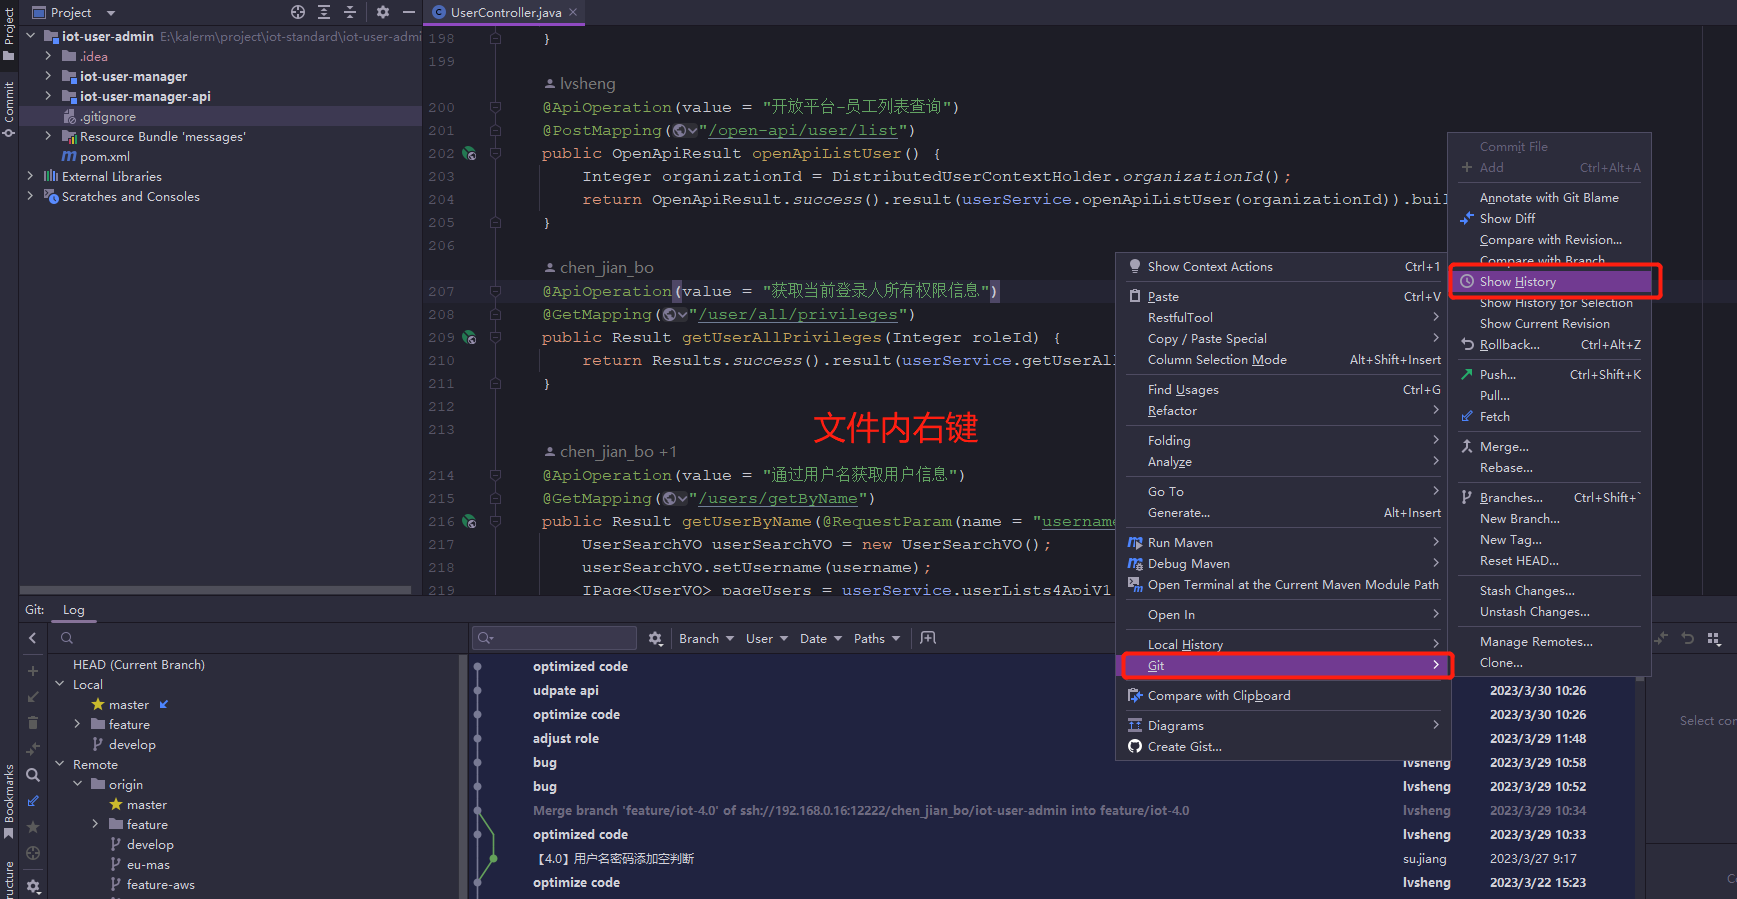Click Delete Branch trash icon in Git sidebar
The height and width of the screenshot is (899, 1737).
tap(33, 723)
